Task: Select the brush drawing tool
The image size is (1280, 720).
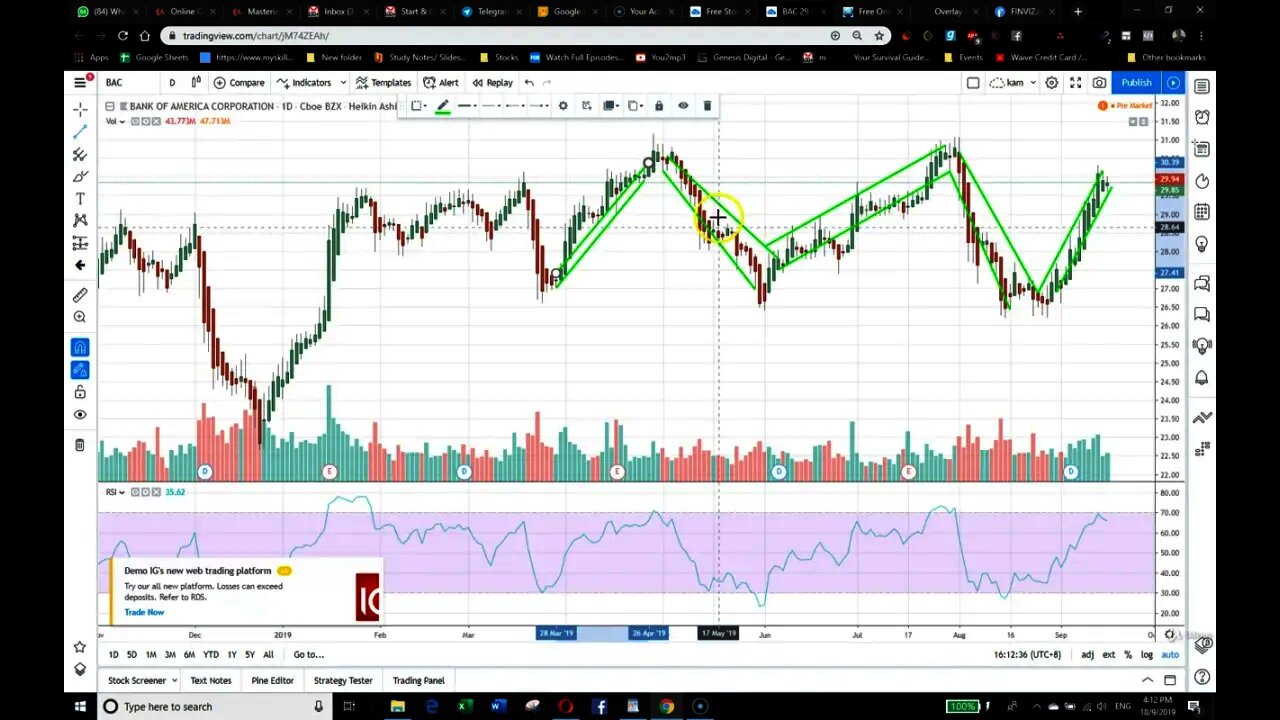Action: tap(80, 177)
